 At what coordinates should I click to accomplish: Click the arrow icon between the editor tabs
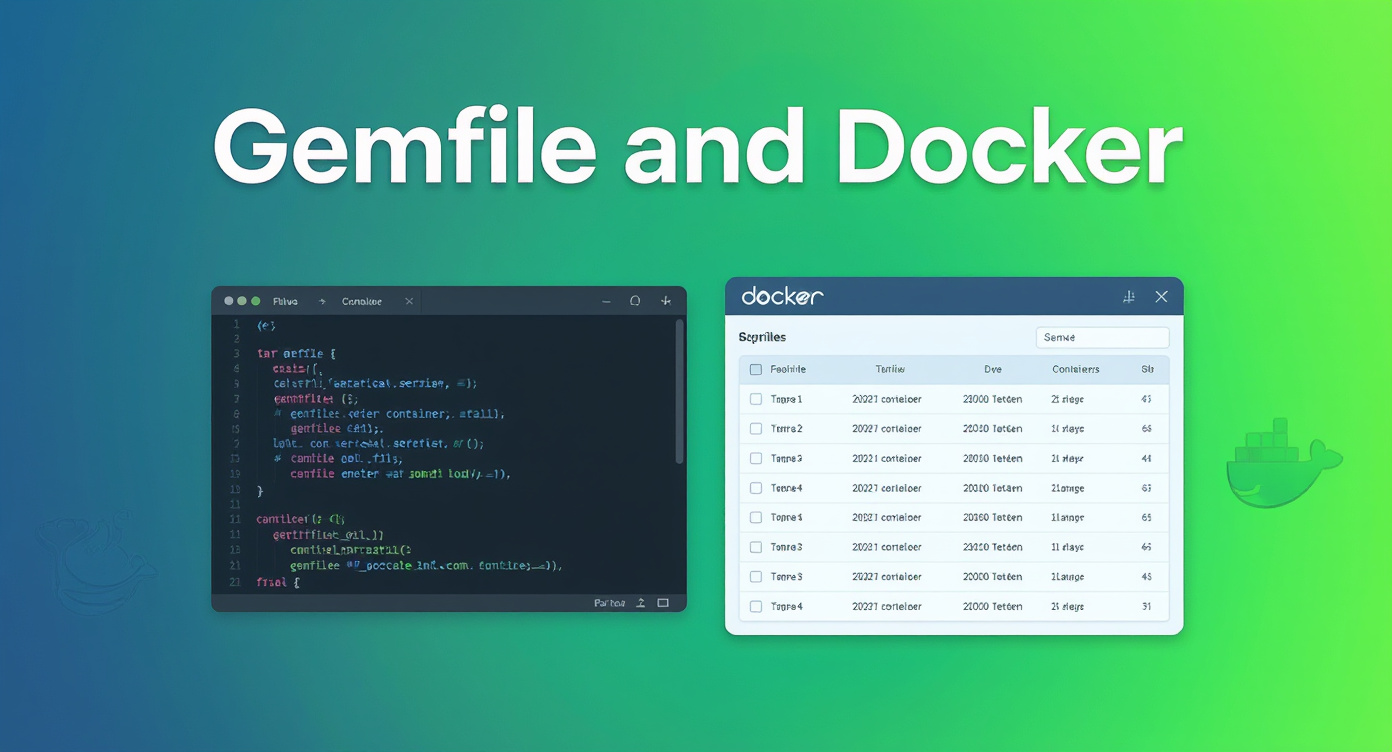(322, 301)
